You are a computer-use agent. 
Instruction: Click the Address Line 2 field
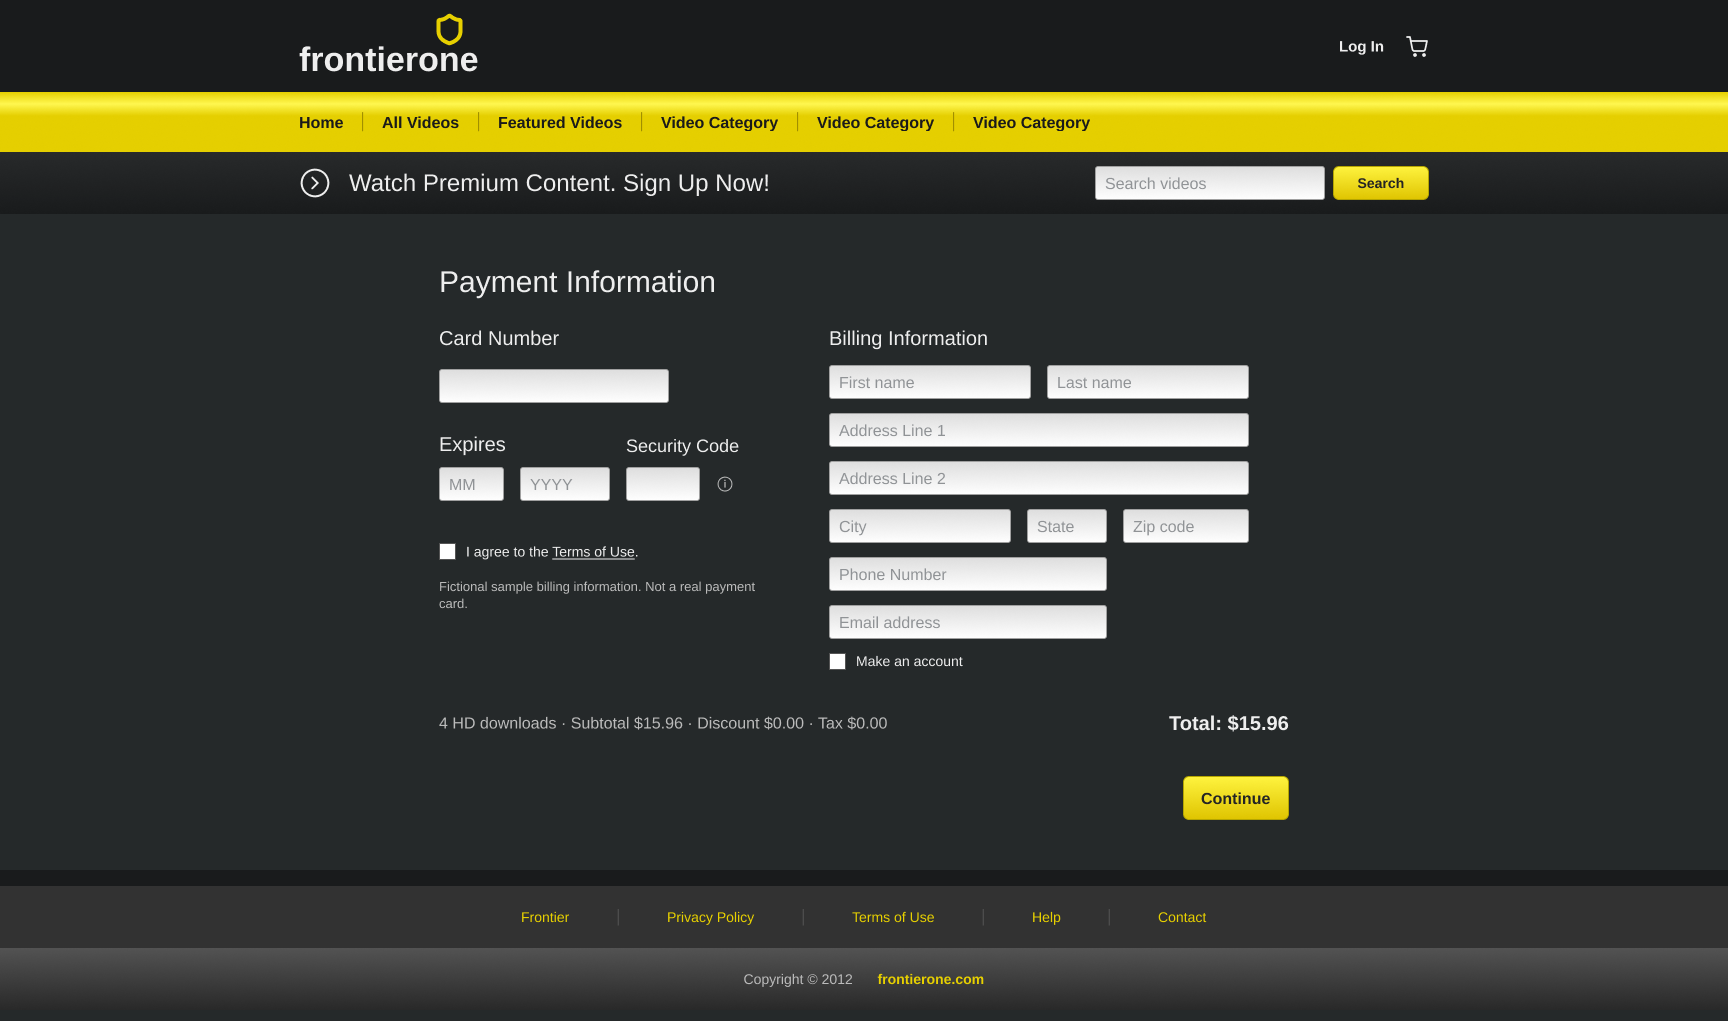click(1038, 478)
